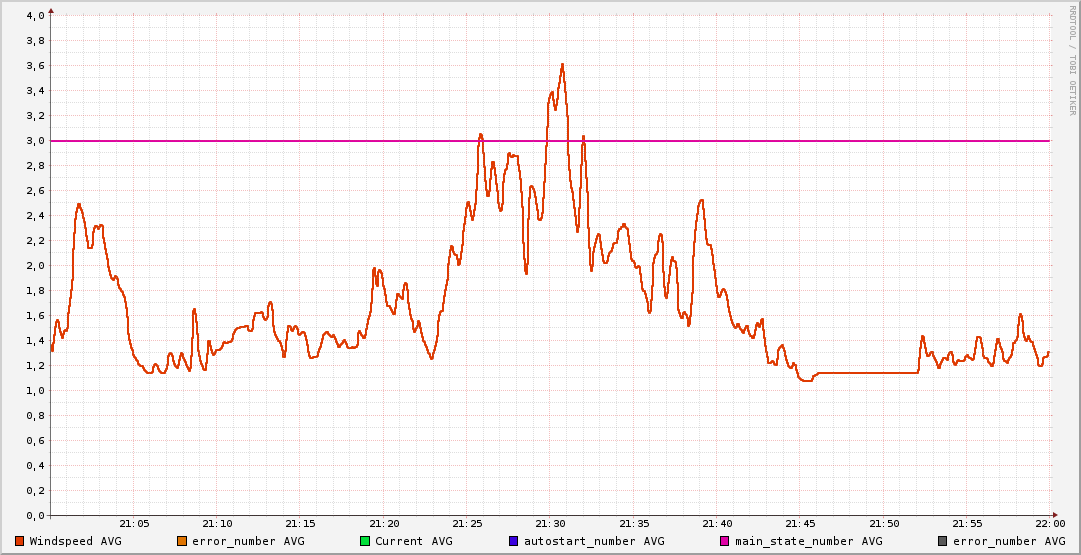The image size is (1081, 555).
Task: Click the 3,0 value on y-axis
Action: [x=35, y=141]
